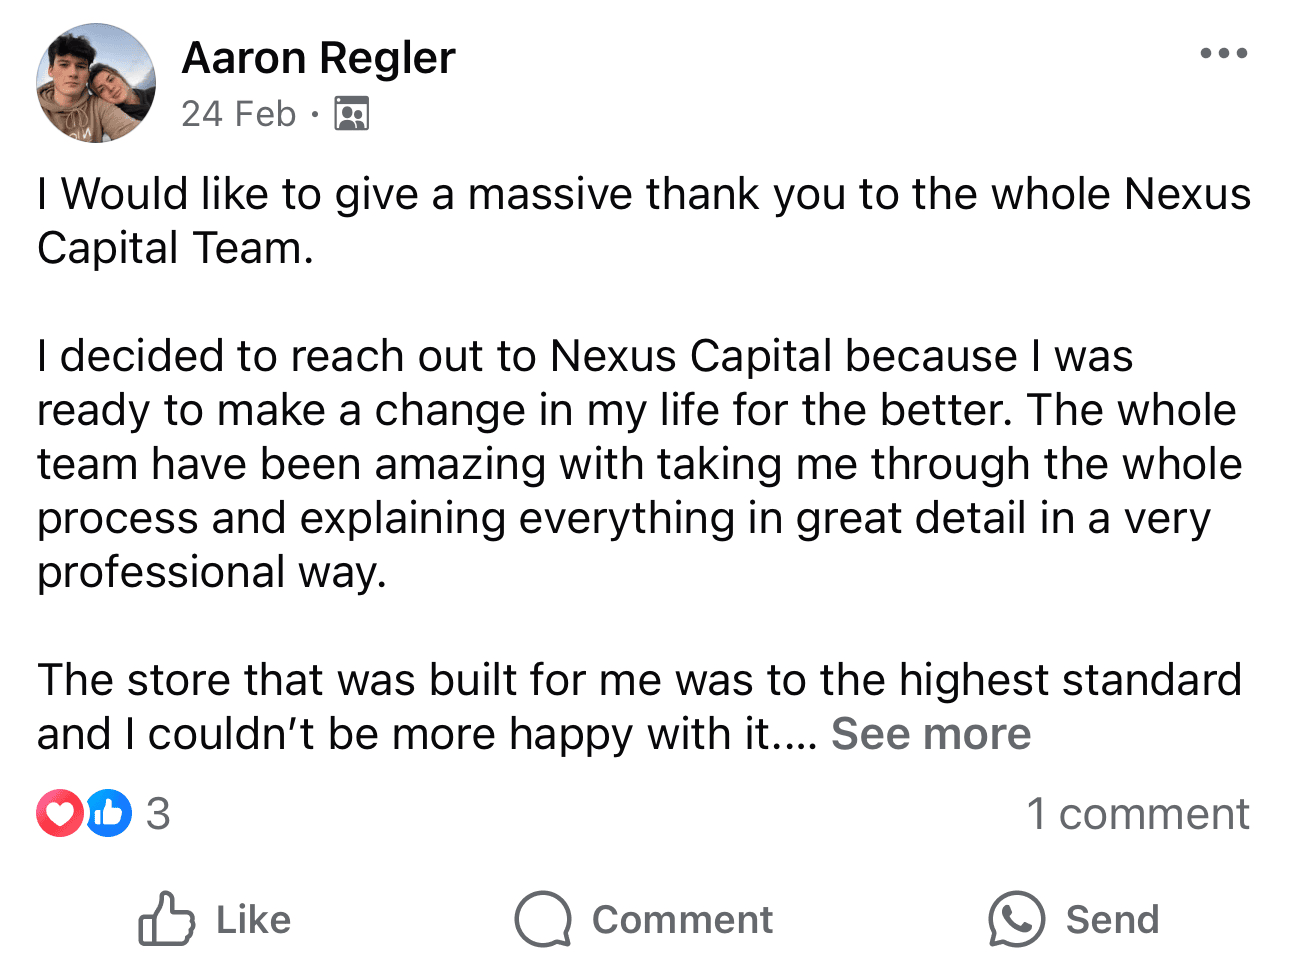The width and height of the screenshot is (1290, 976).
Task: Click the opening 'massive thank you' sentence
Action: [x=644, y=221]
